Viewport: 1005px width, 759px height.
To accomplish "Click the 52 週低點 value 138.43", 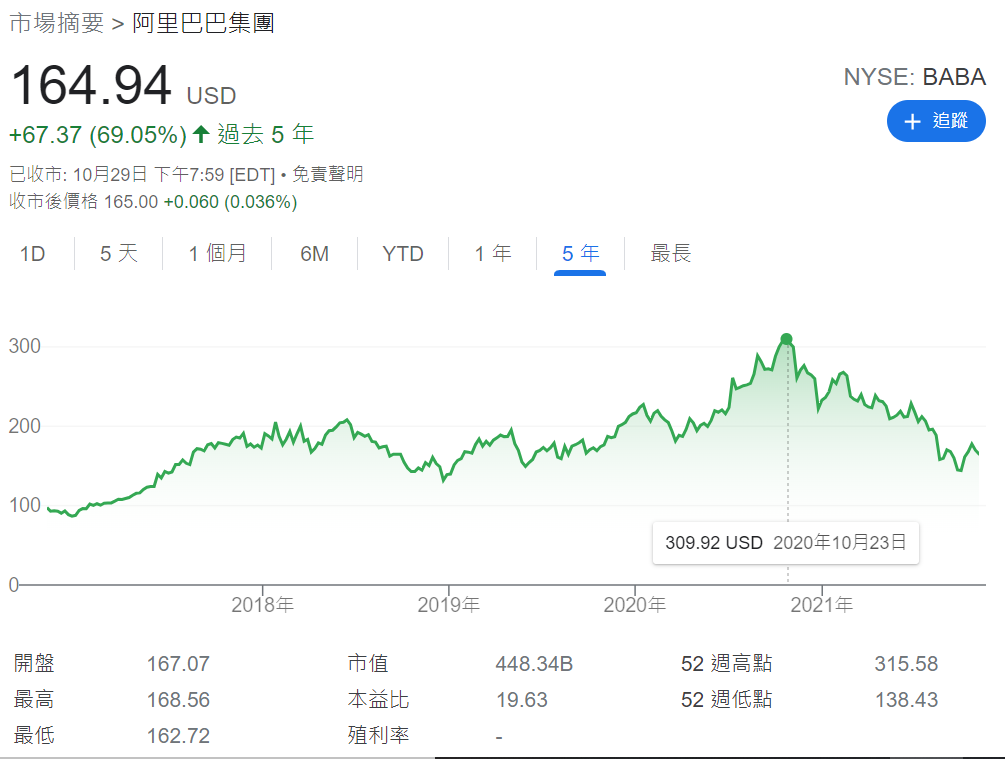I will pos(906,700).
